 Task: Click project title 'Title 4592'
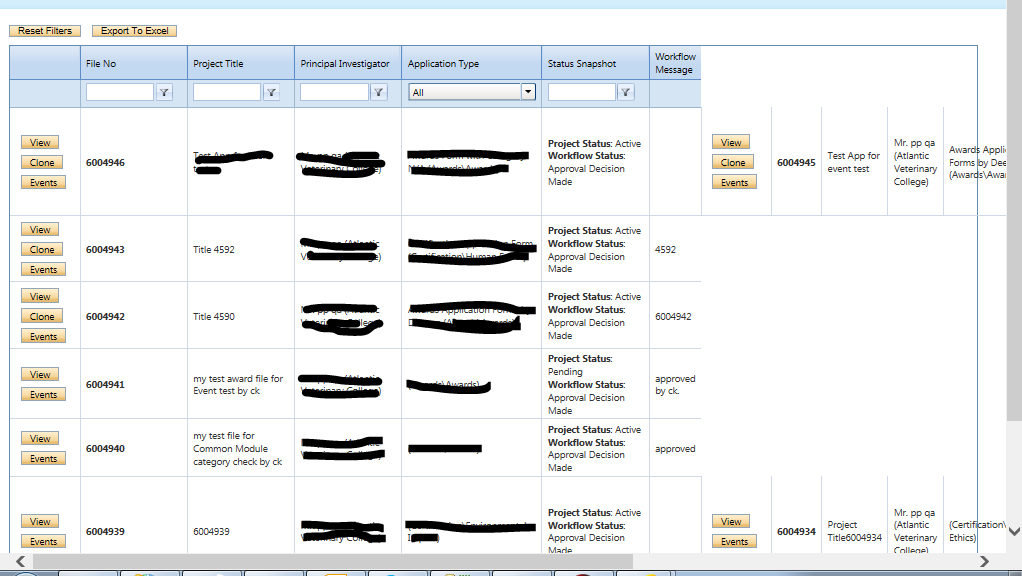[x=214, y=250]
